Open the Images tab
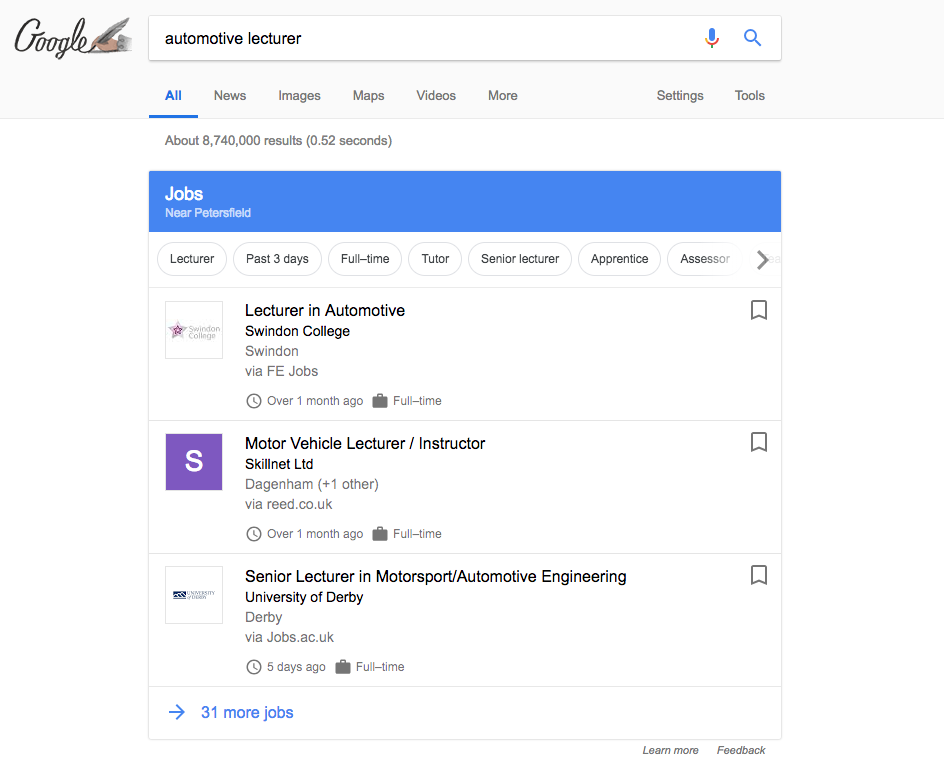This screenshot has height=766, width=944. point(299,96)
